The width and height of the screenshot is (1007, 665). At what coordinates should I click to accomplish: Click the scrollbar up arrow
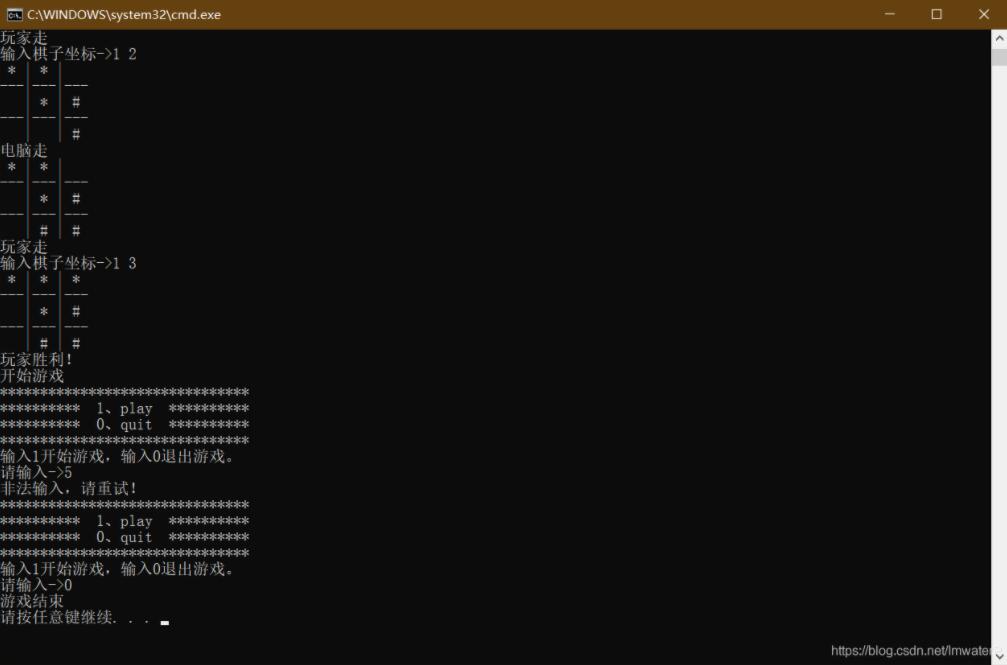(999, 38)
